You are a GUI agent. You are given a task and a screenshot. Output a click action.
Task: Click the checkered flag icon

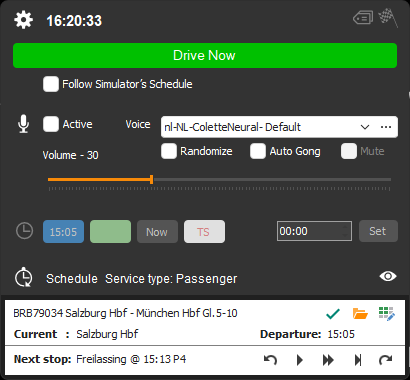pyautogui.click(x=388, y=19)
